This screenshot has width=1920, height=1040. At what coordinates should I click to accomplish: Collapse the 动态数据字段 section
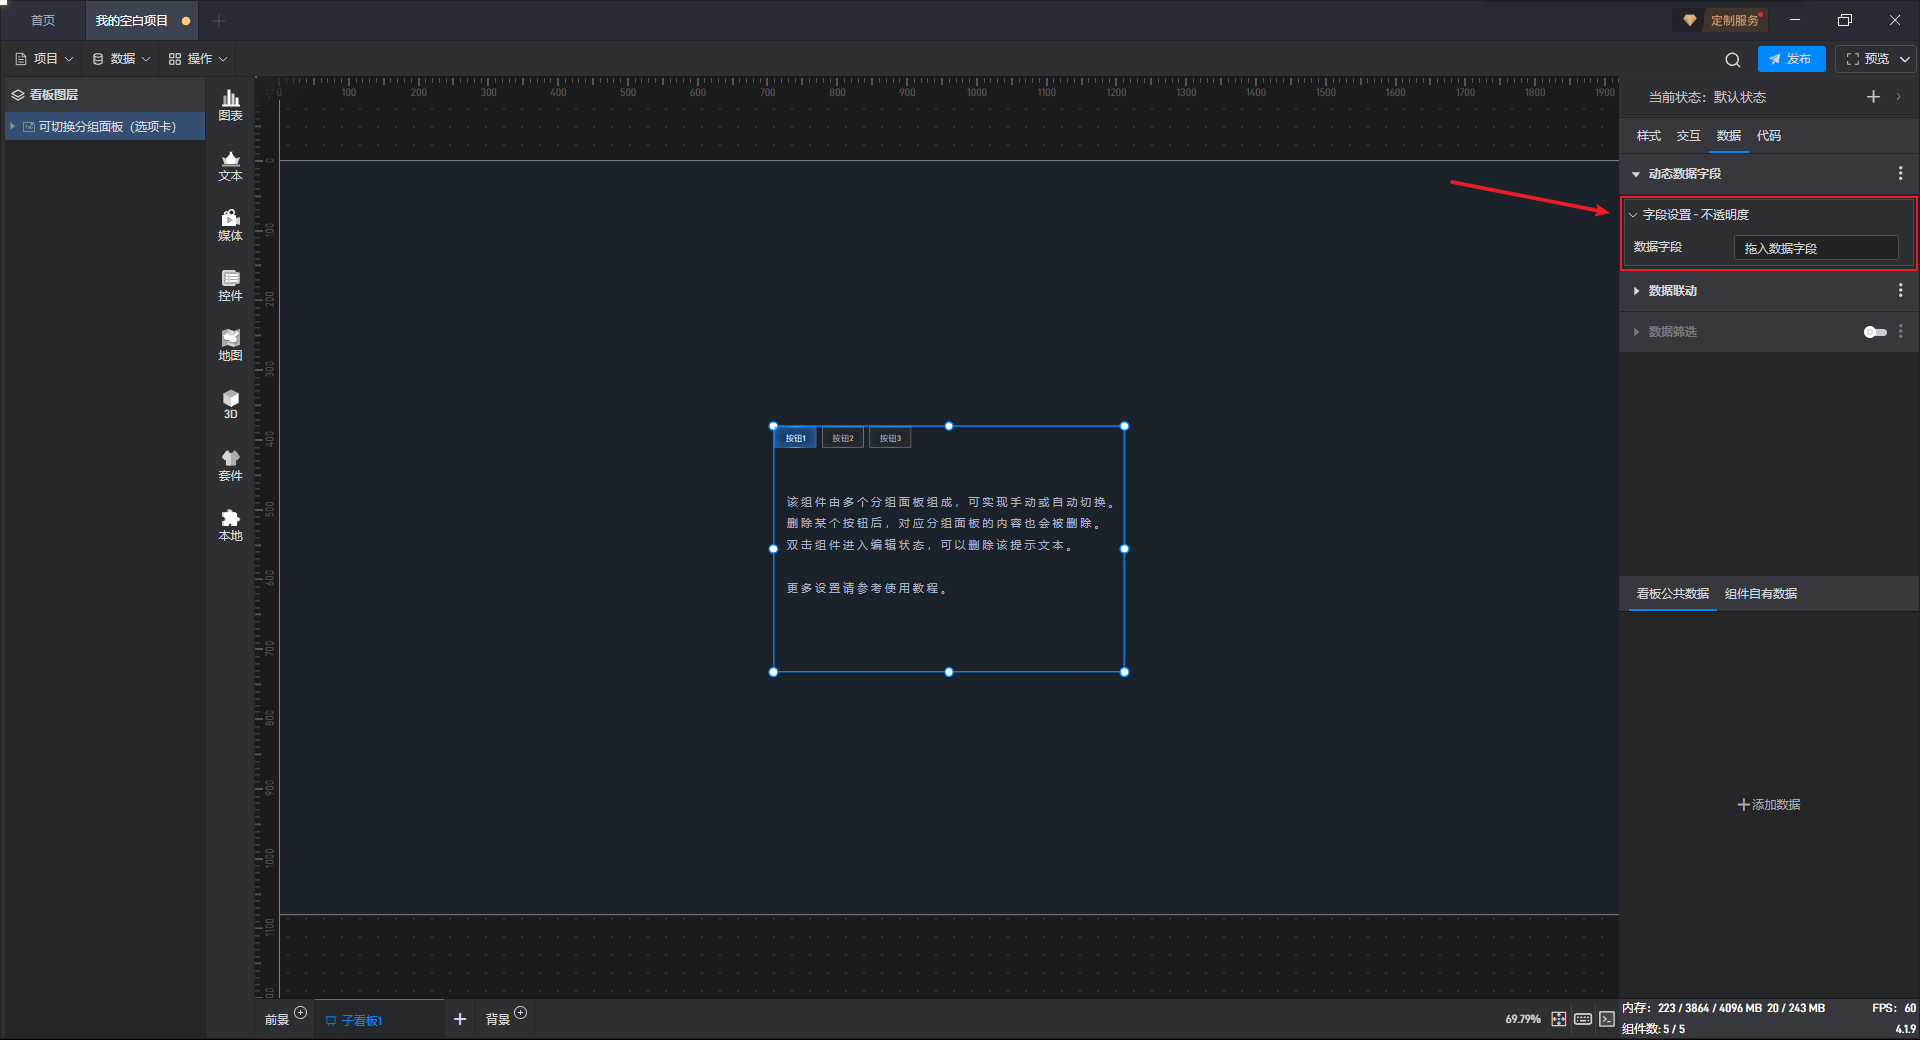1684,174
